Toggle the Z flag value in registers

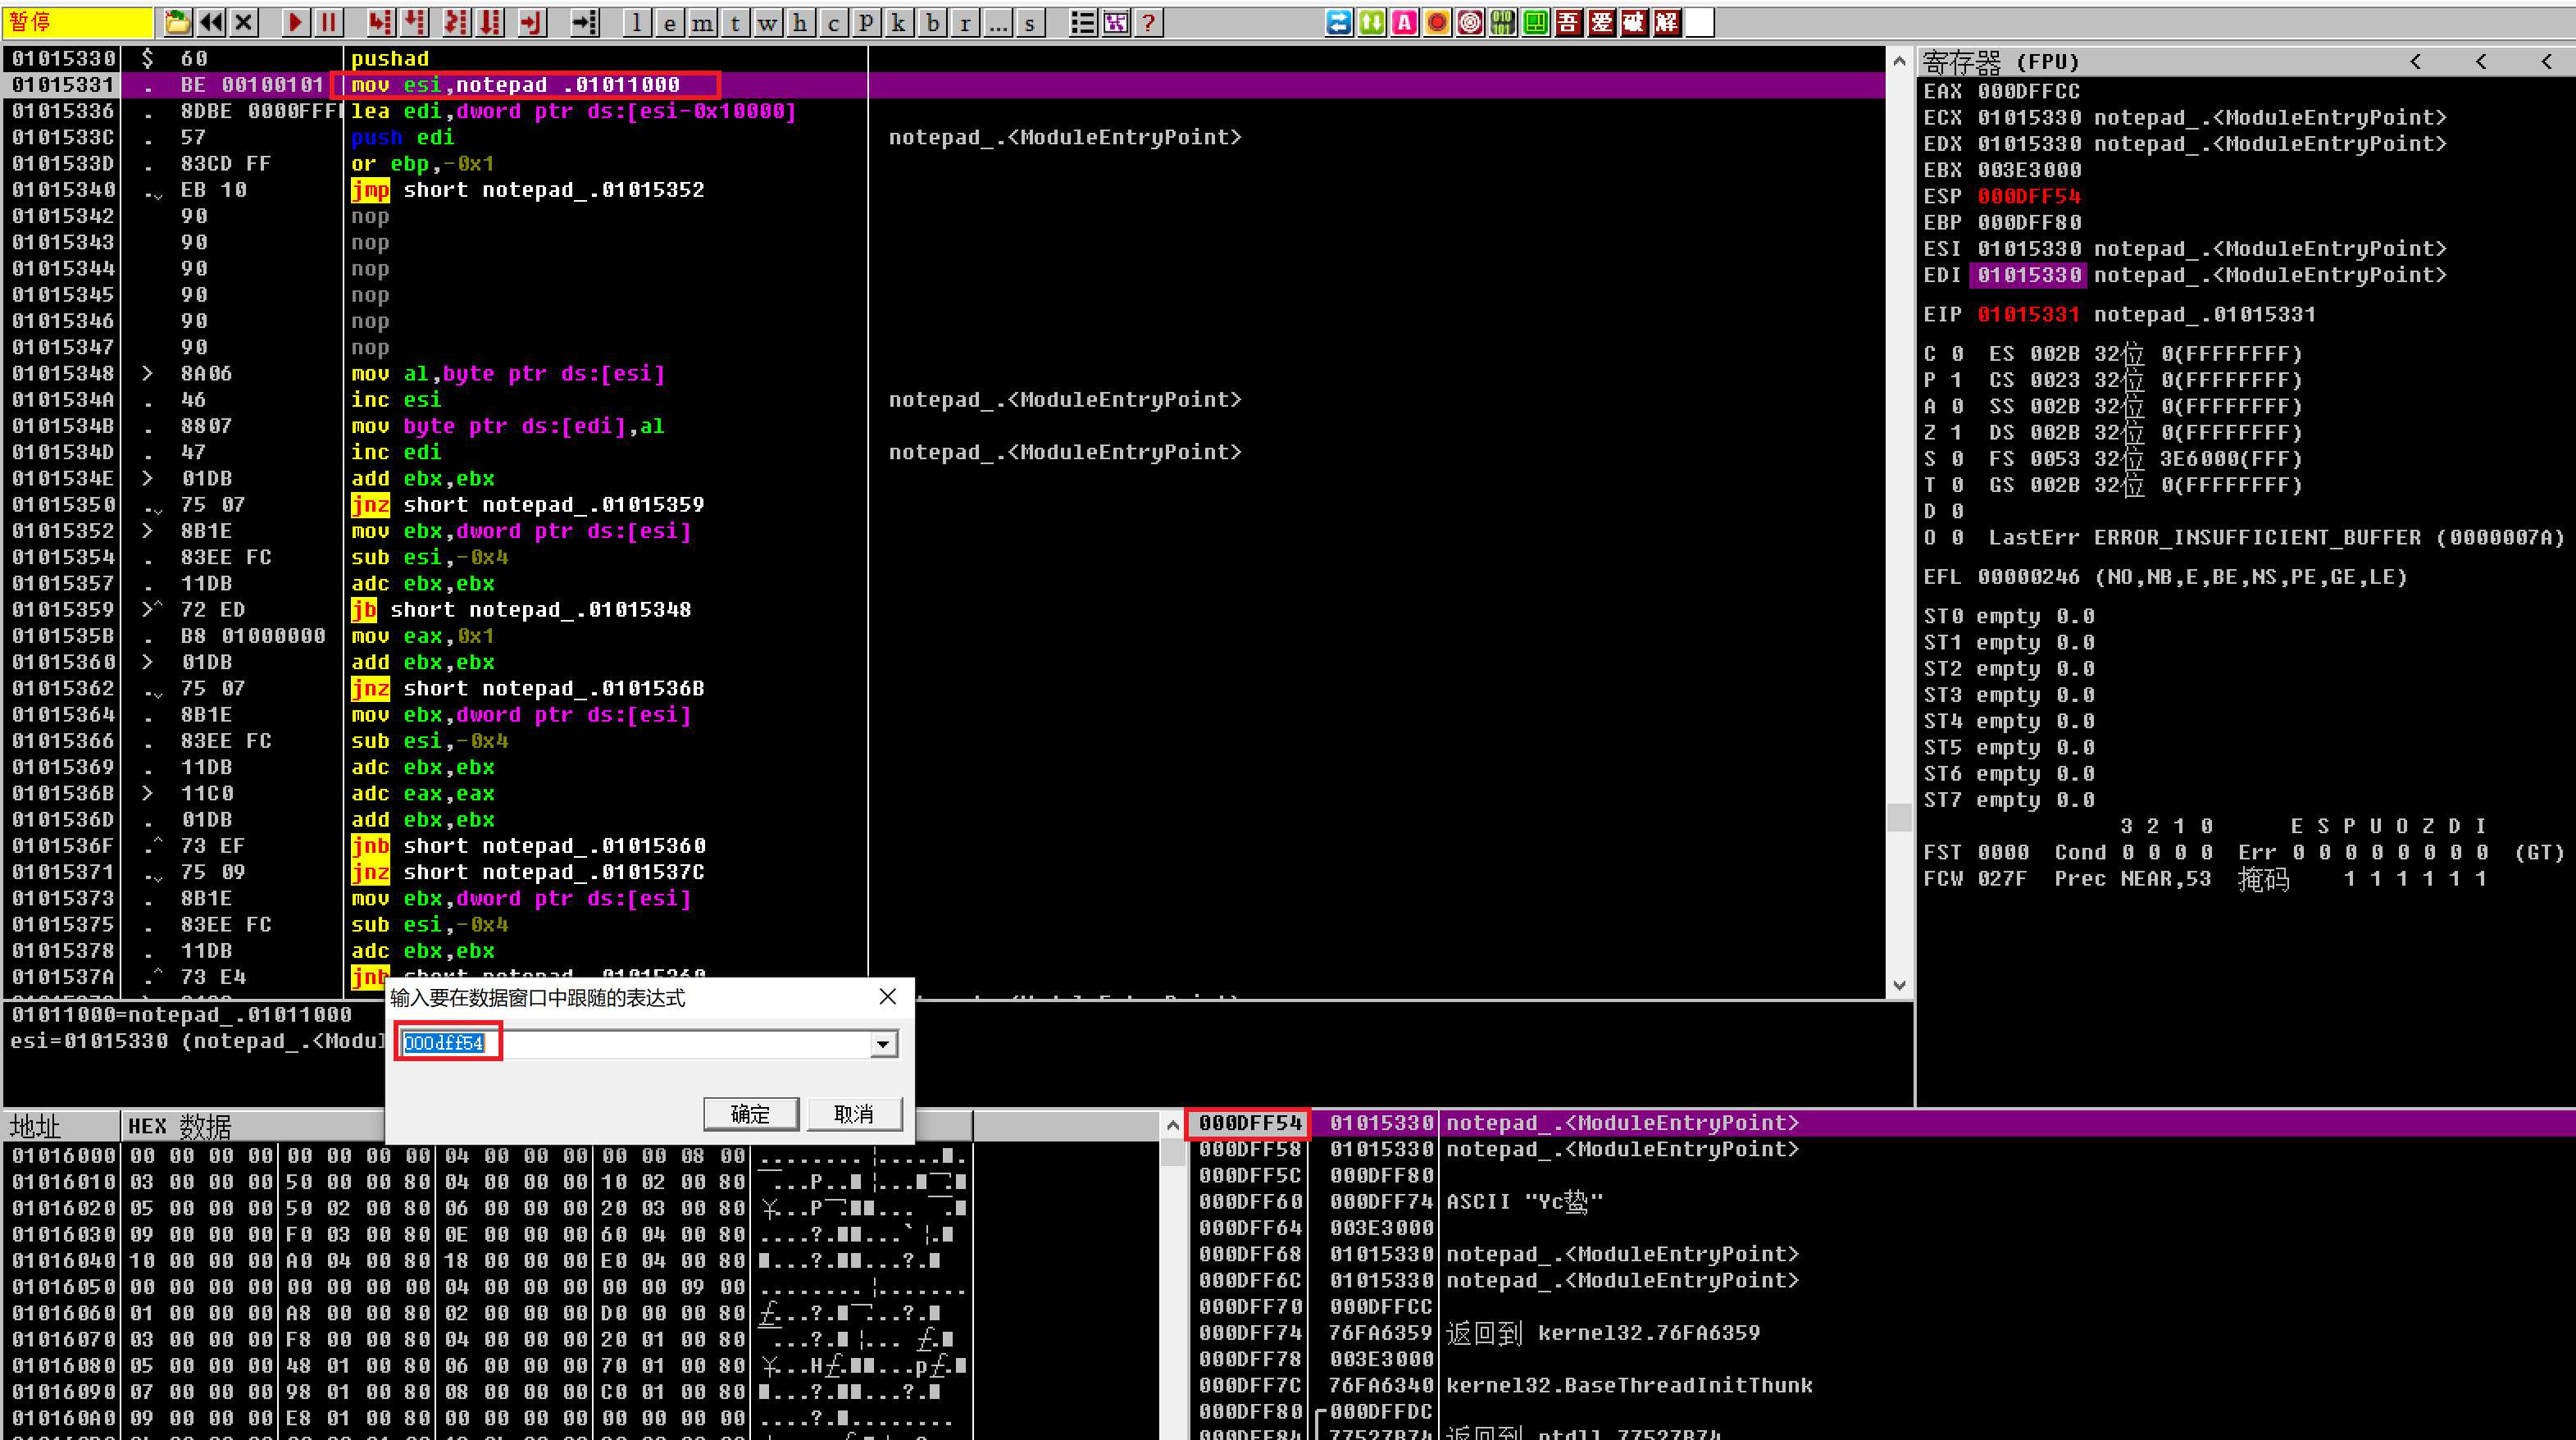[x=1957, y=432]
